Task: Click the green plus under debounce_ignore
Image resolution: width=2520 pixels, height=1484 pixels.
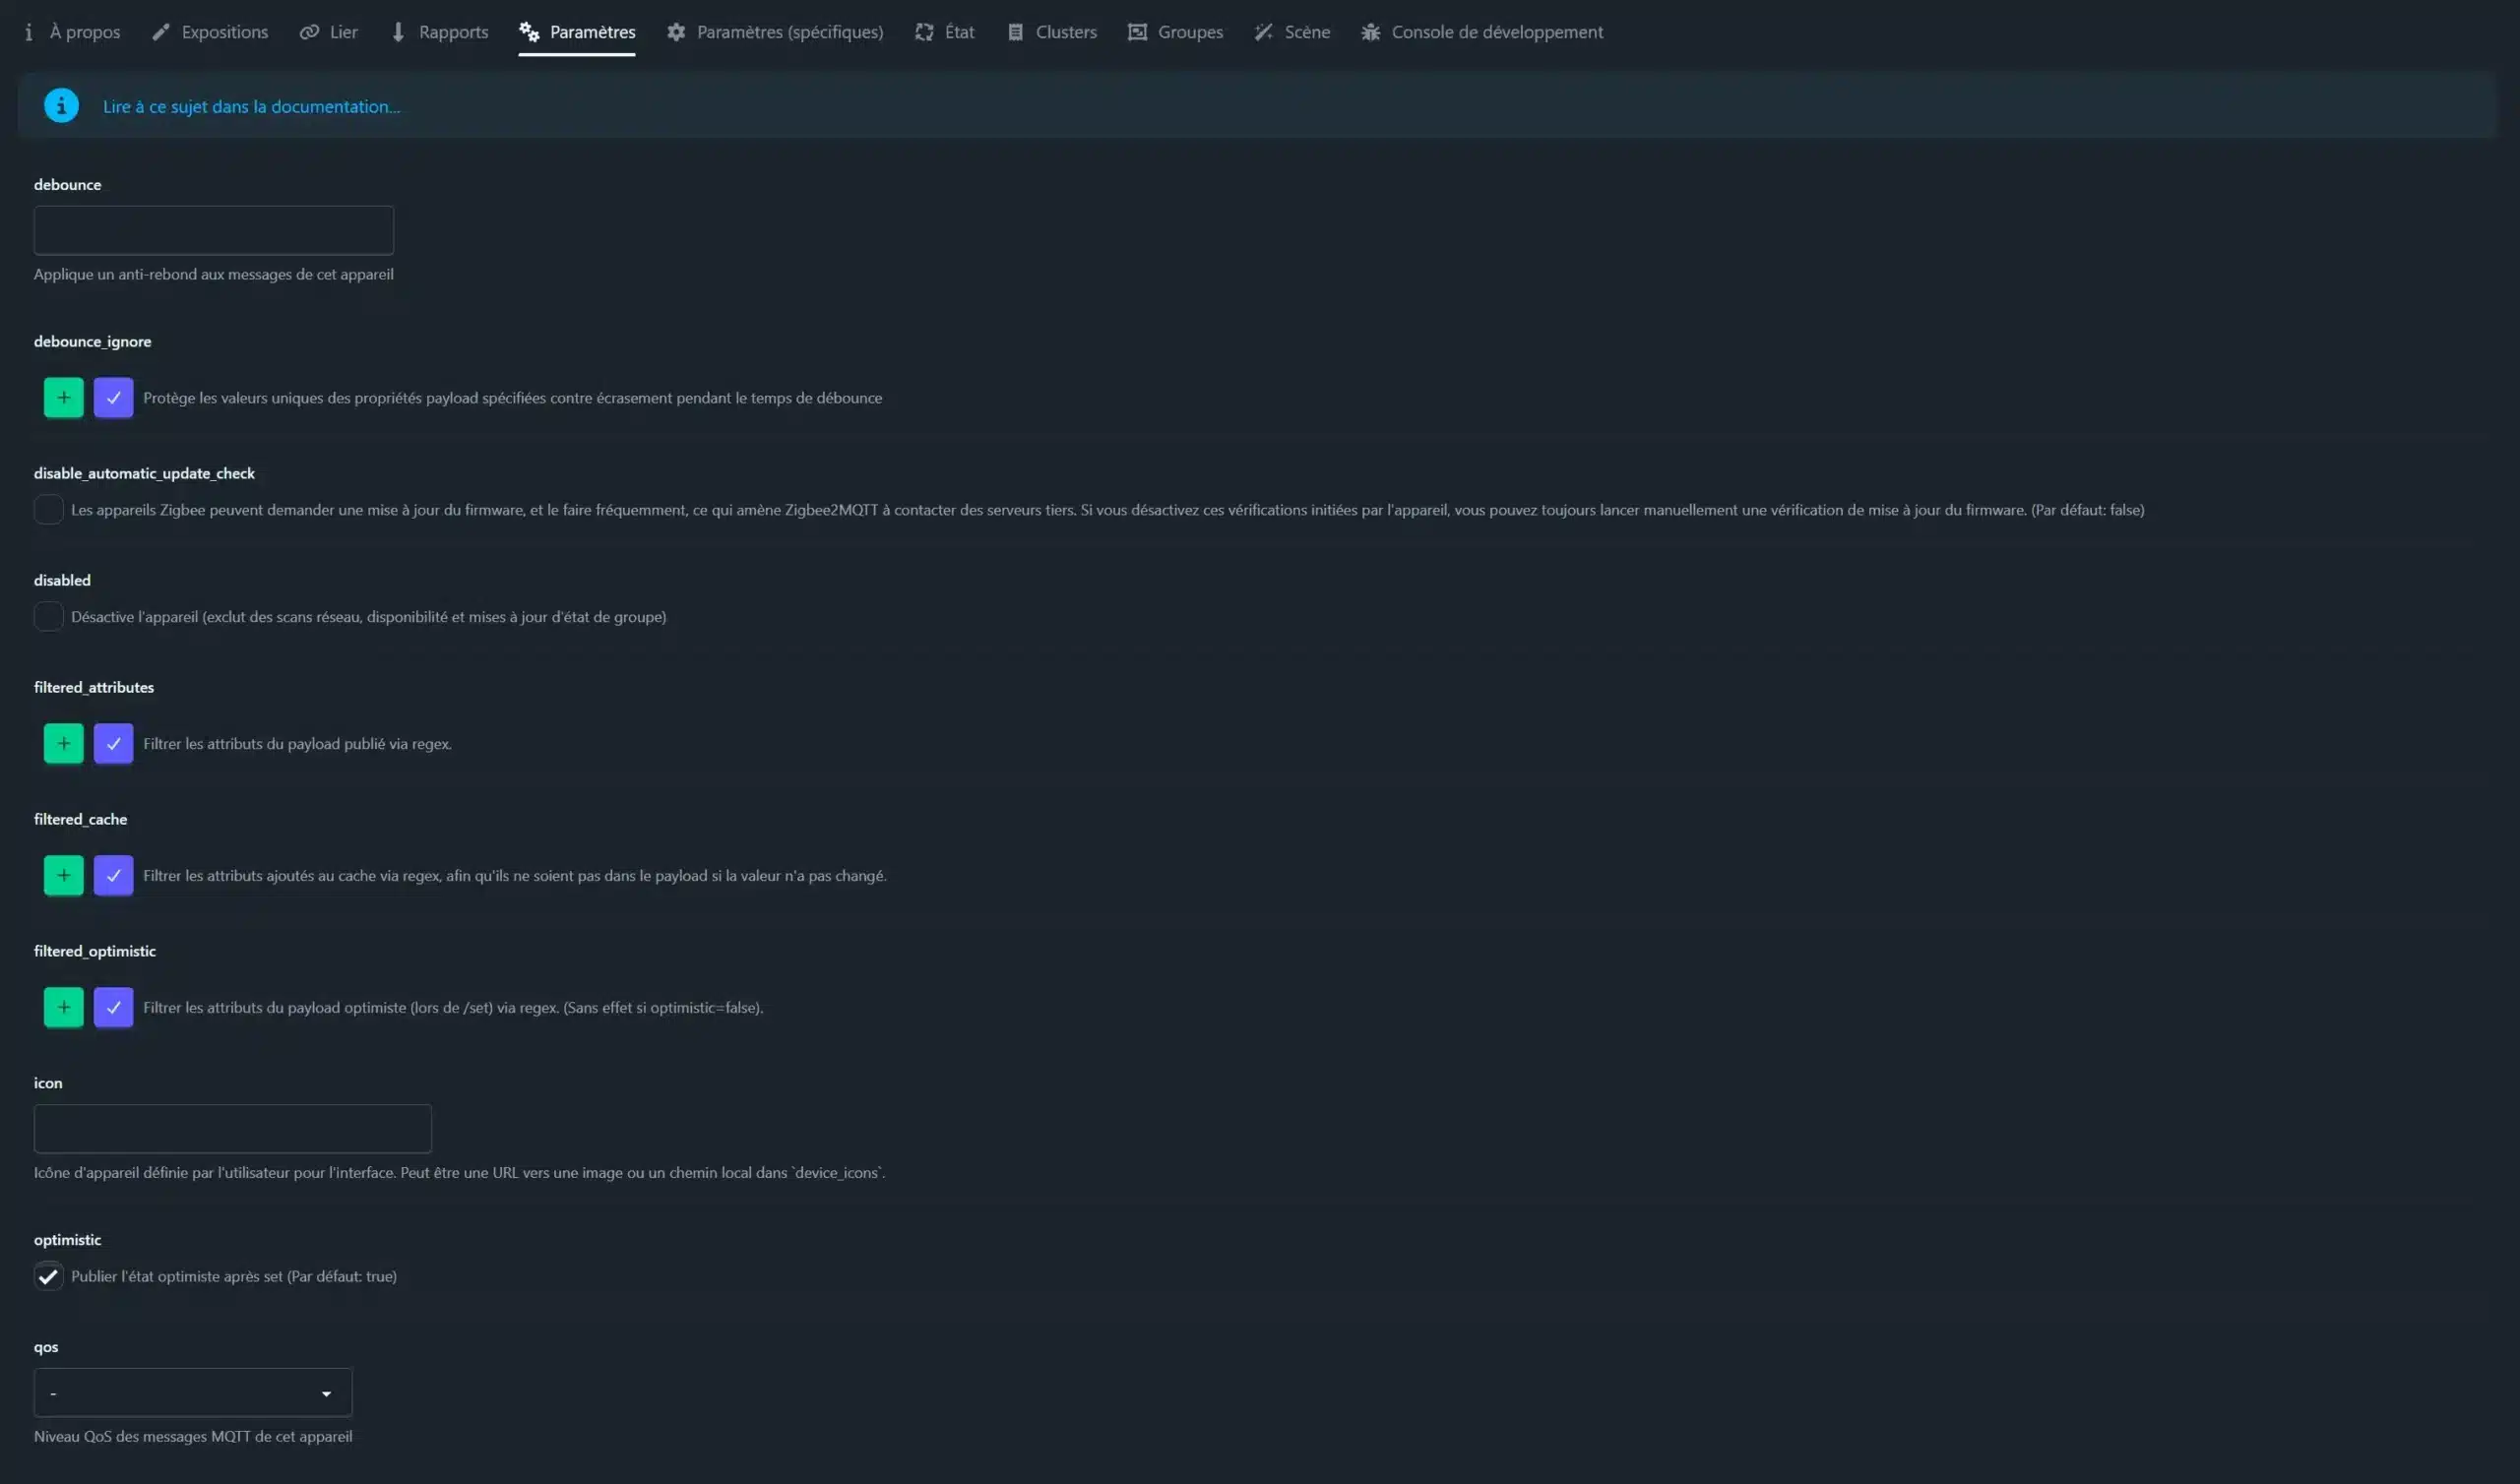Action: click(x=63, y=398)
